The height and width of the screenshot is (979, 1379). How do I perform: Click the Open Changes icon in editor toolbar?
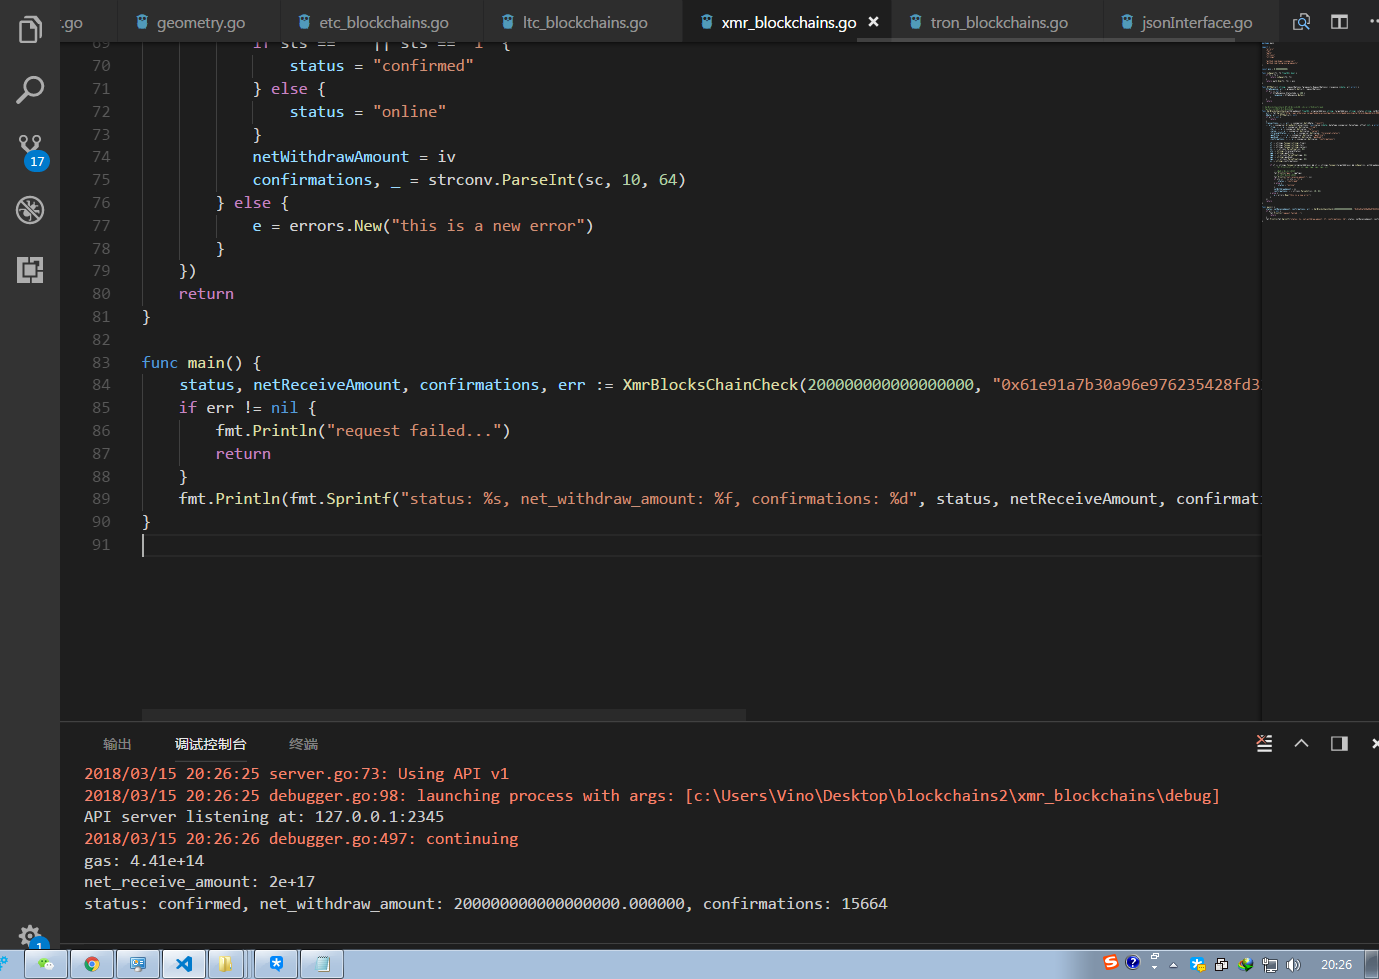coord(1301,22)
